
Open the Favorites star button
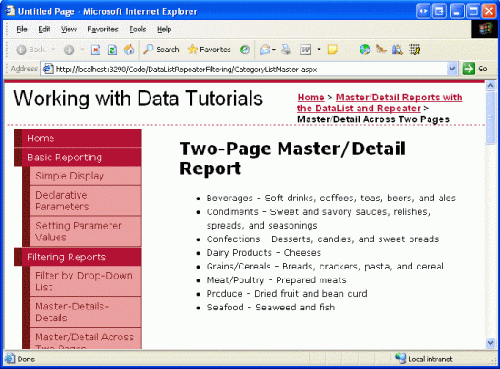[x=209, y=50]
